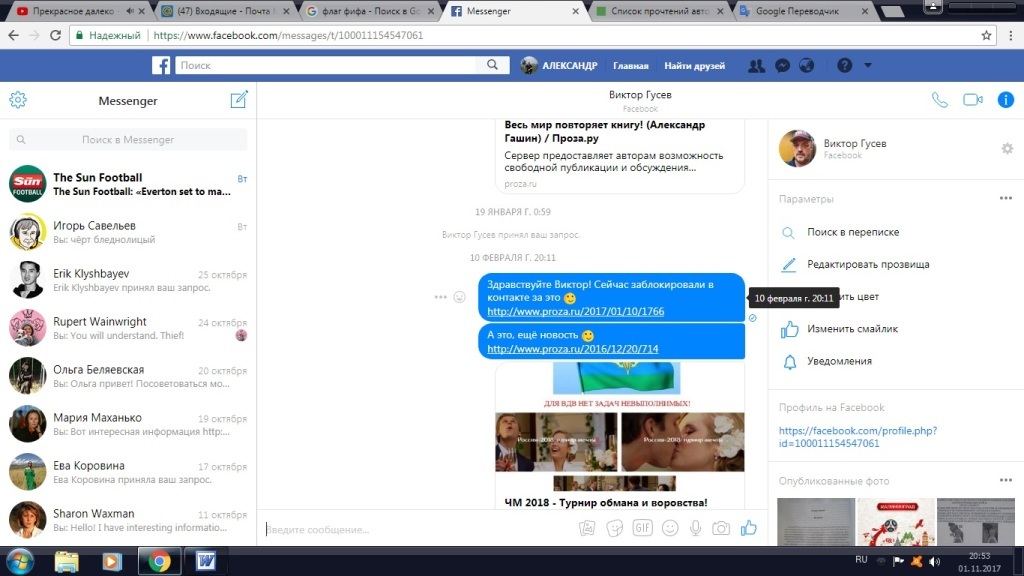Viewport: 1024px width, 576px height.
Task: Expand Параметры section options dots
Action: coord(1006,198)
